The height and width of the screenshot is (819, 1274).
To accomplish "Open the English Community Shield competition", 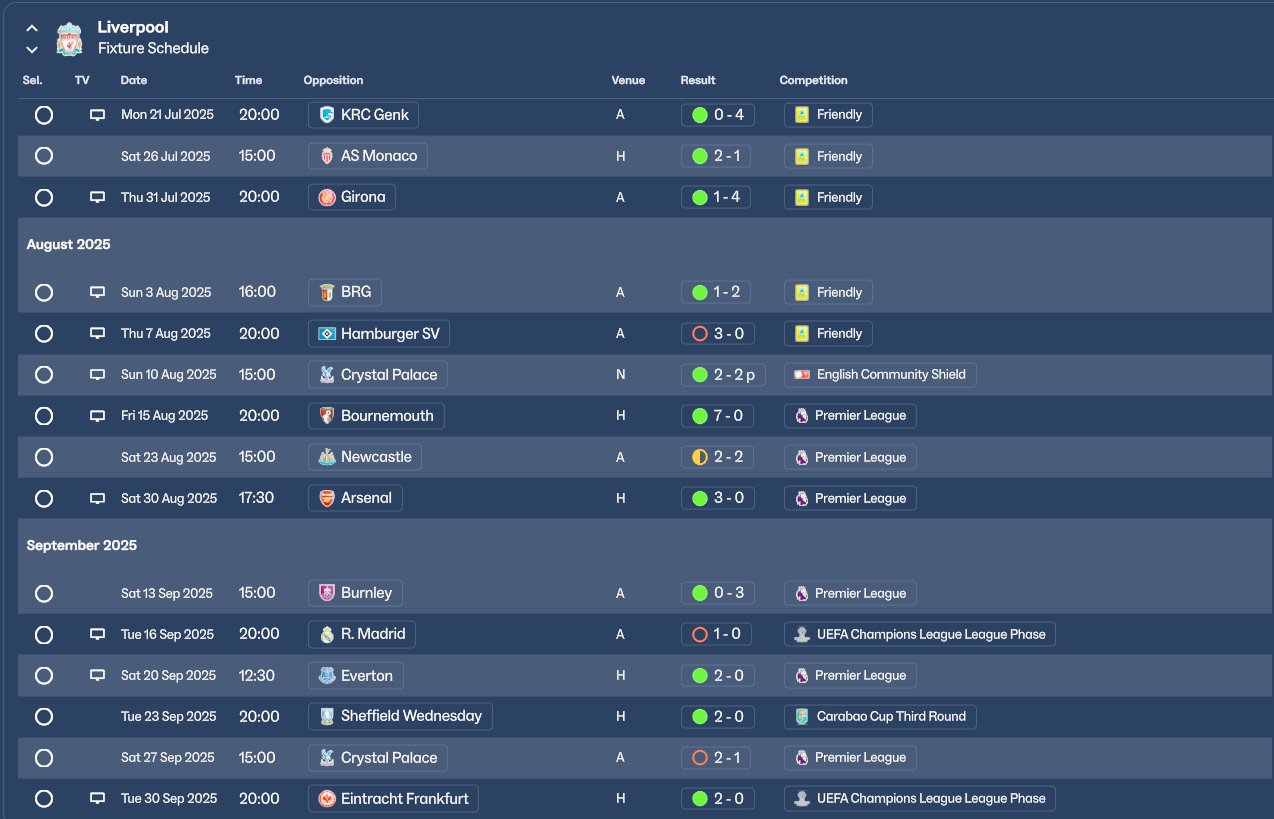I will tap(880, 375).
